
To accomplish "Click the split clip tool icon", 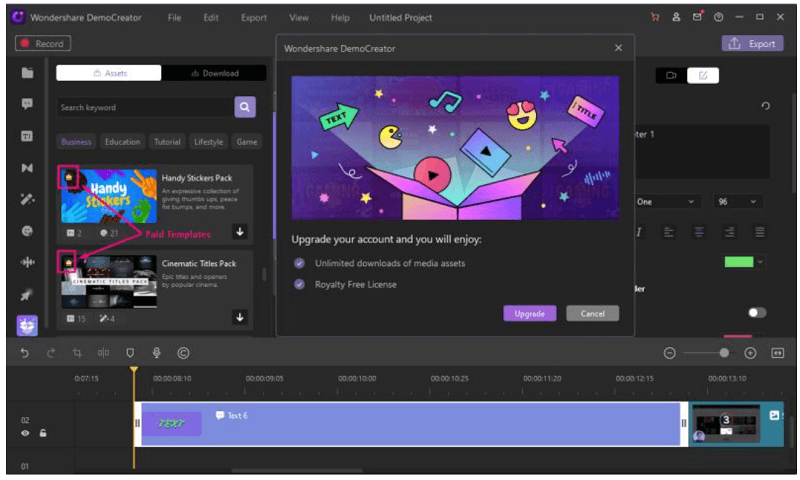I will point(104,353).
